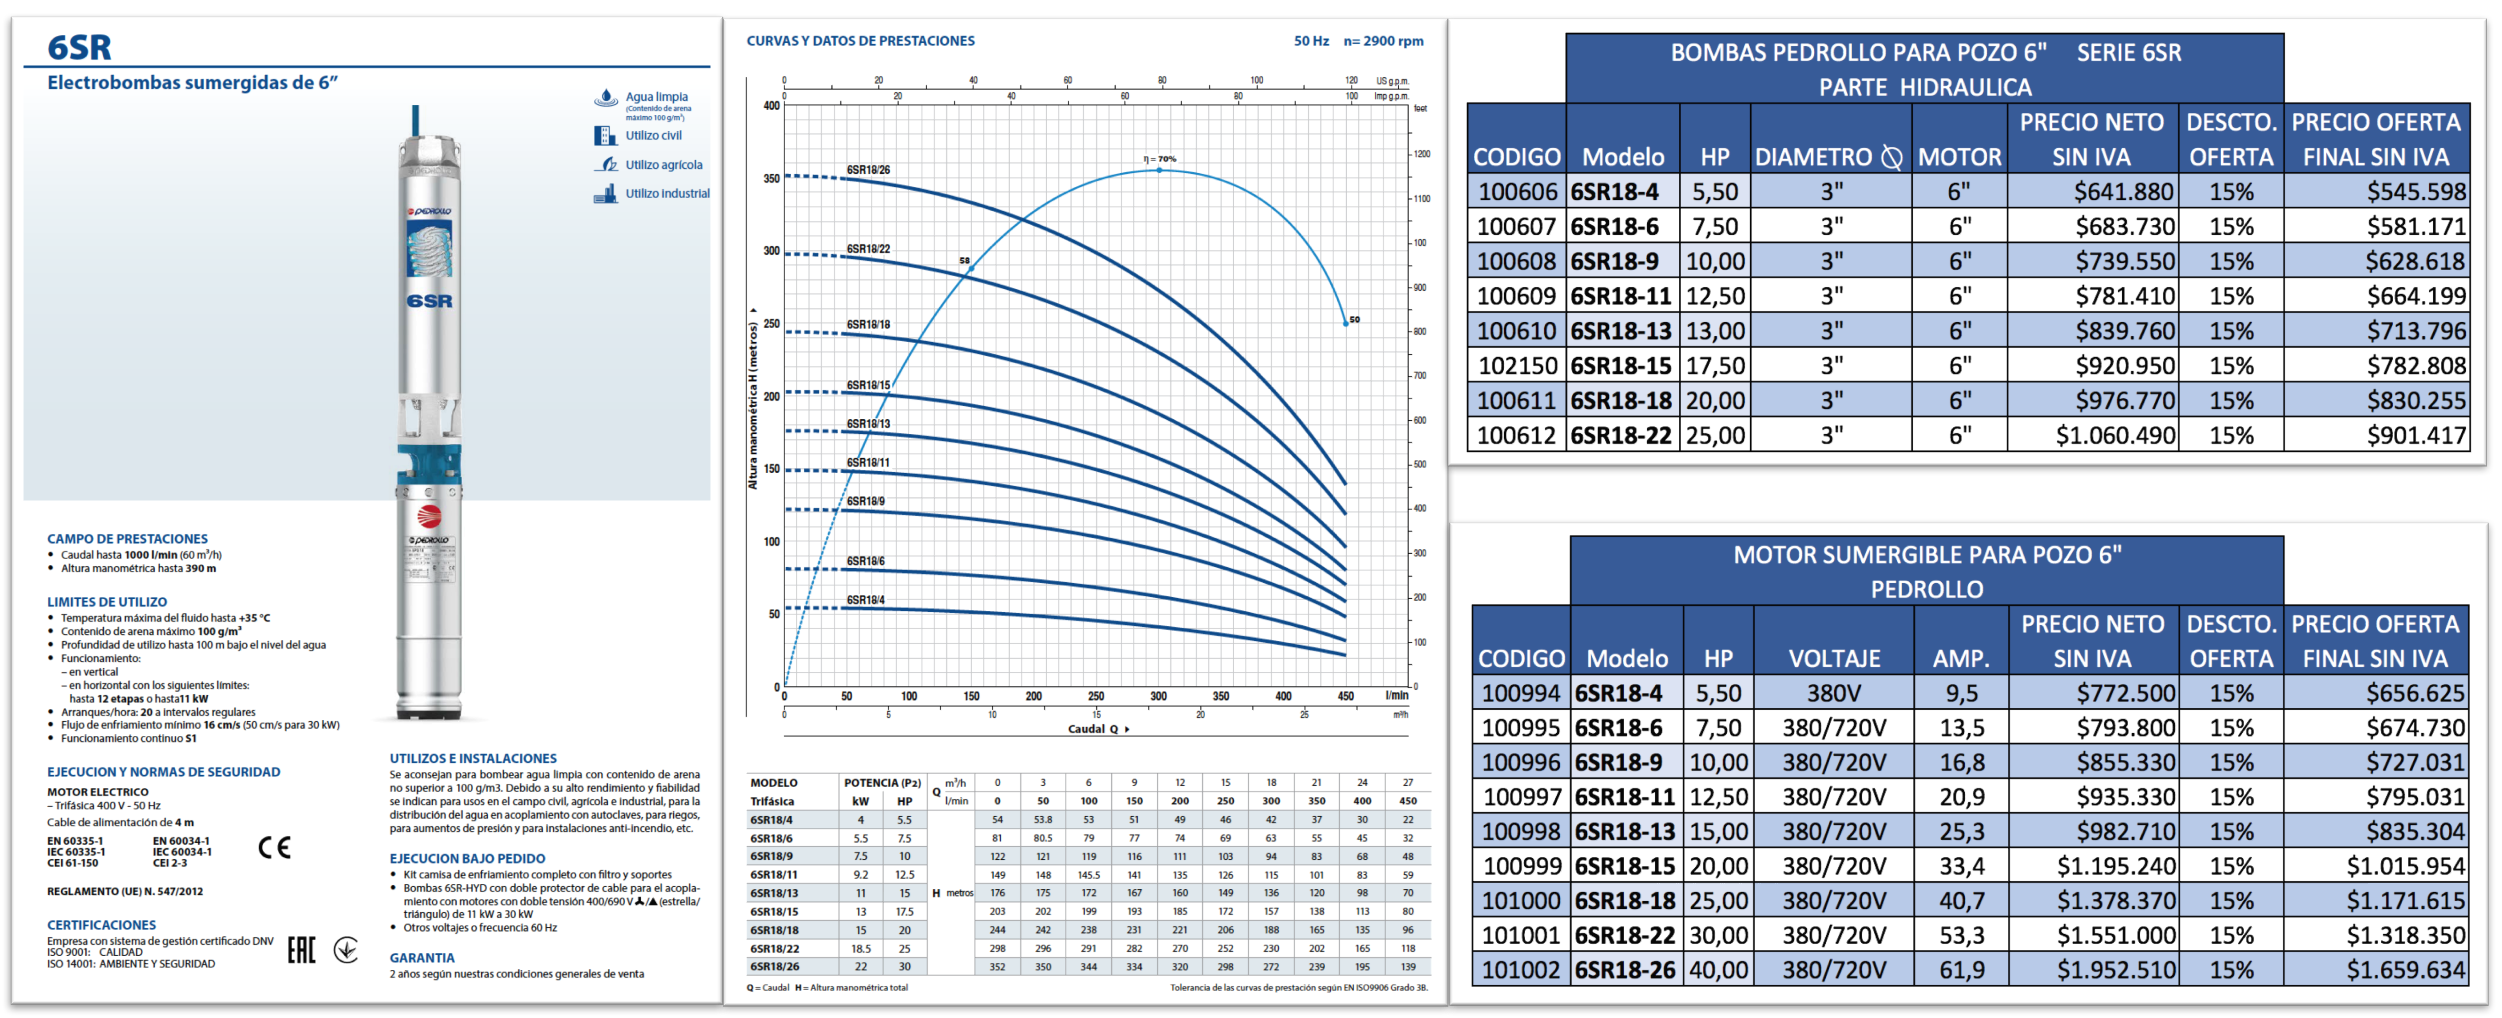Click code 100994 in the motor table
The image size is (2502, 1018).
[1521, 694]
